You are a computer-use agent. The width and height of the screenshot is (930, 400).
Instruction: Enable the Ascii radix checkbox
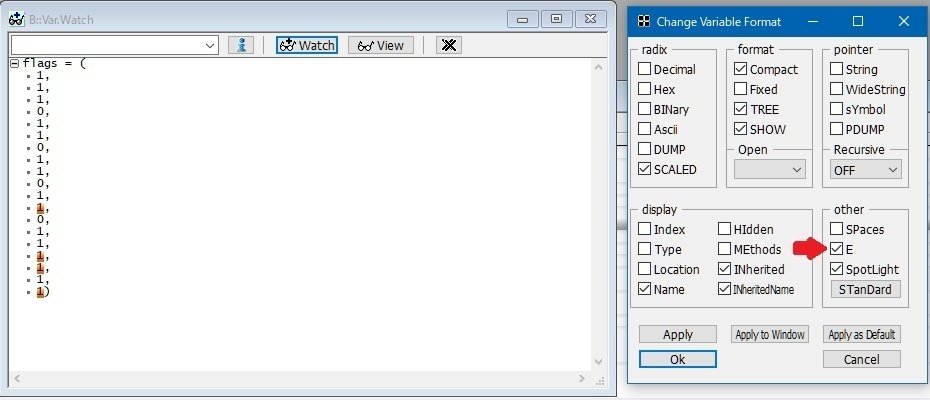point(644,129)
